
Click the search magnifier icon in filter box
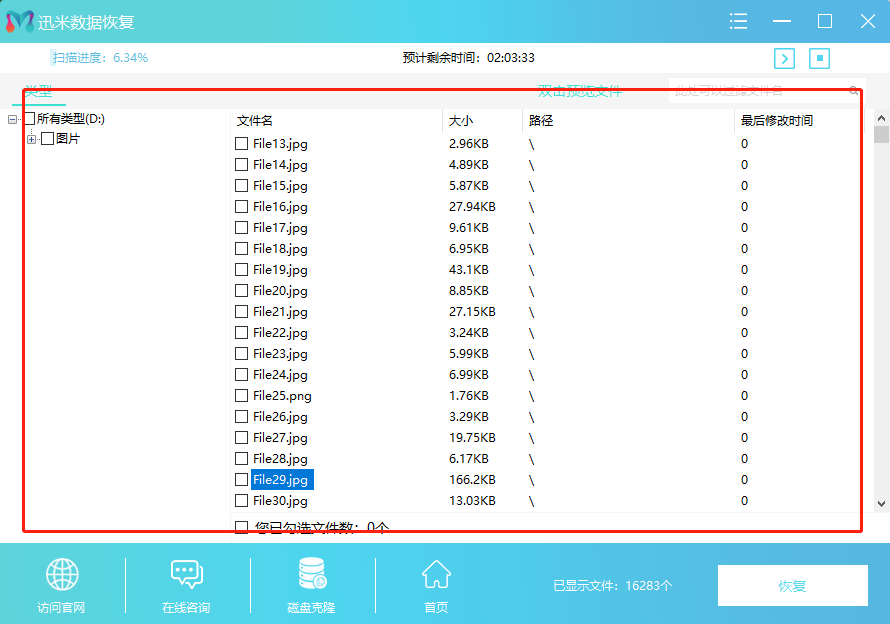point(853,91)
